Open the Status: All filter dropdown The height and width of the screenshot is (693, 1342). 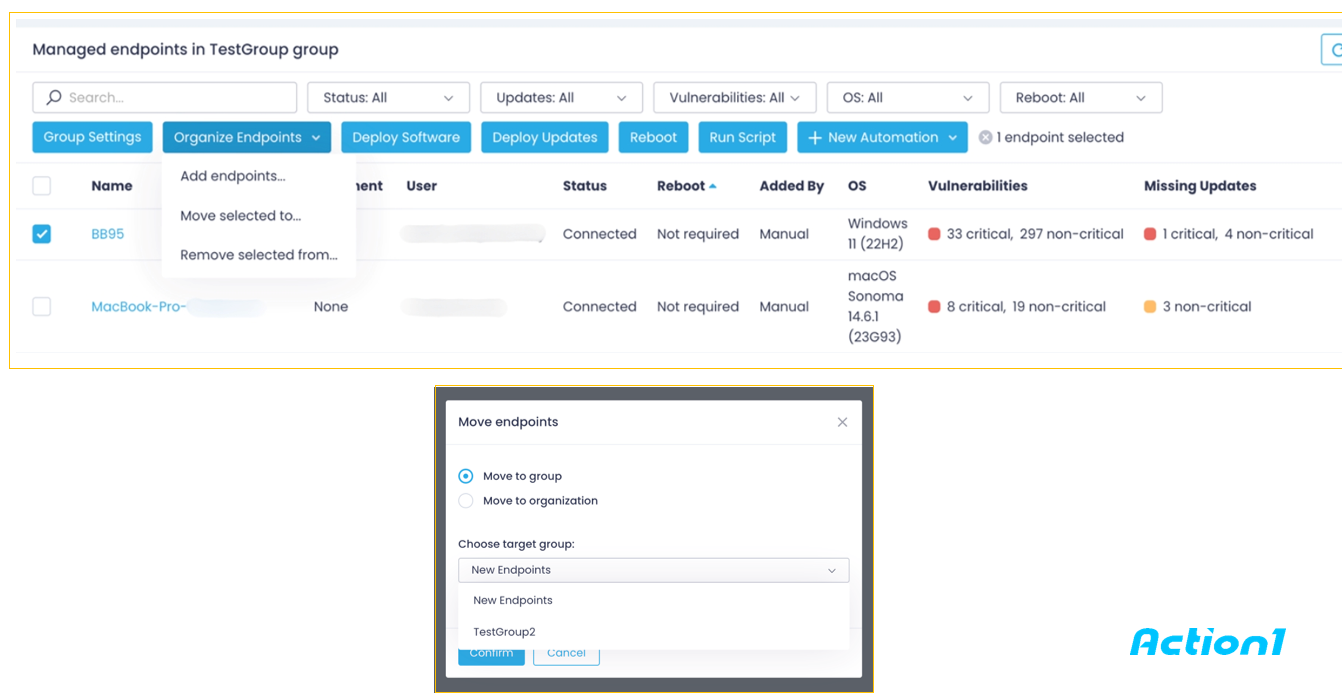pos(388,98)
